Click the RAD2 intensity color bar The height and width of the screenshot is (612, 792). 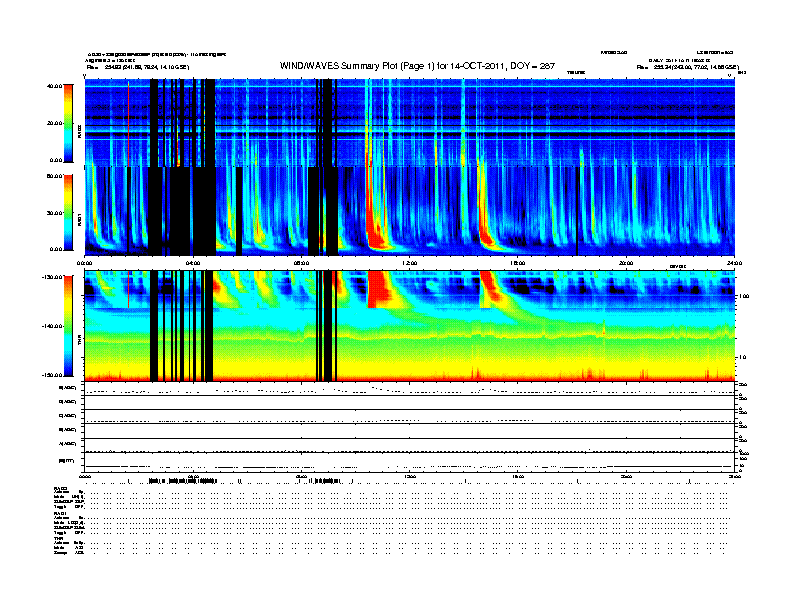[x=68, y=123]
